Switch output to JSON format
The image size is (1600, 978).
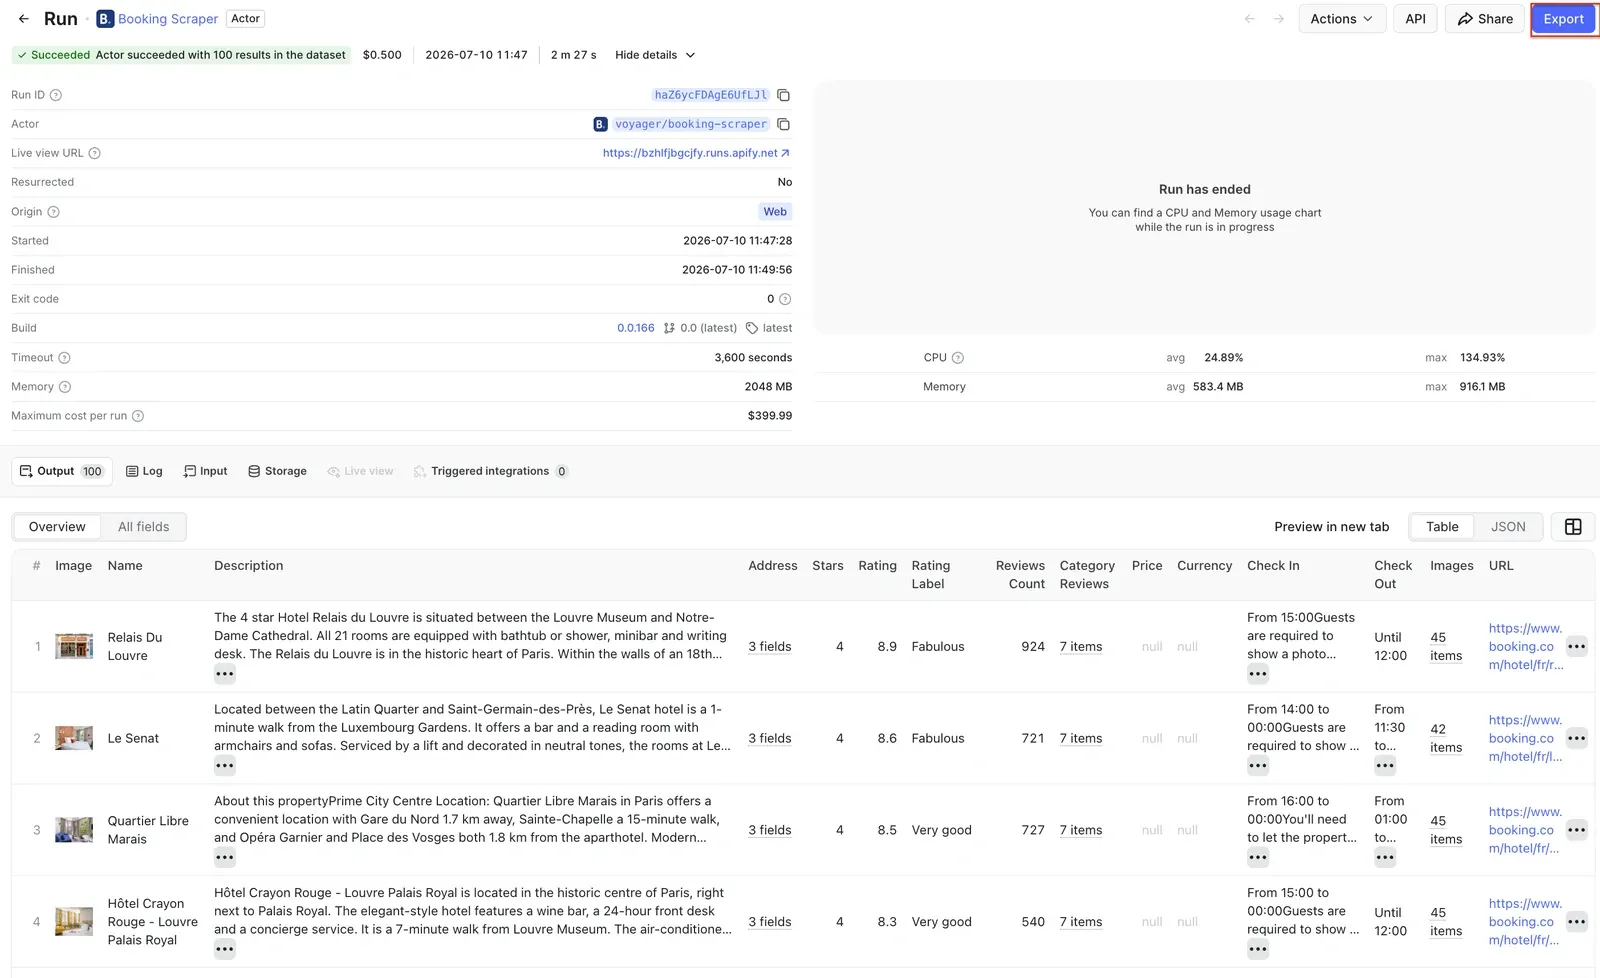(1508, 527)
